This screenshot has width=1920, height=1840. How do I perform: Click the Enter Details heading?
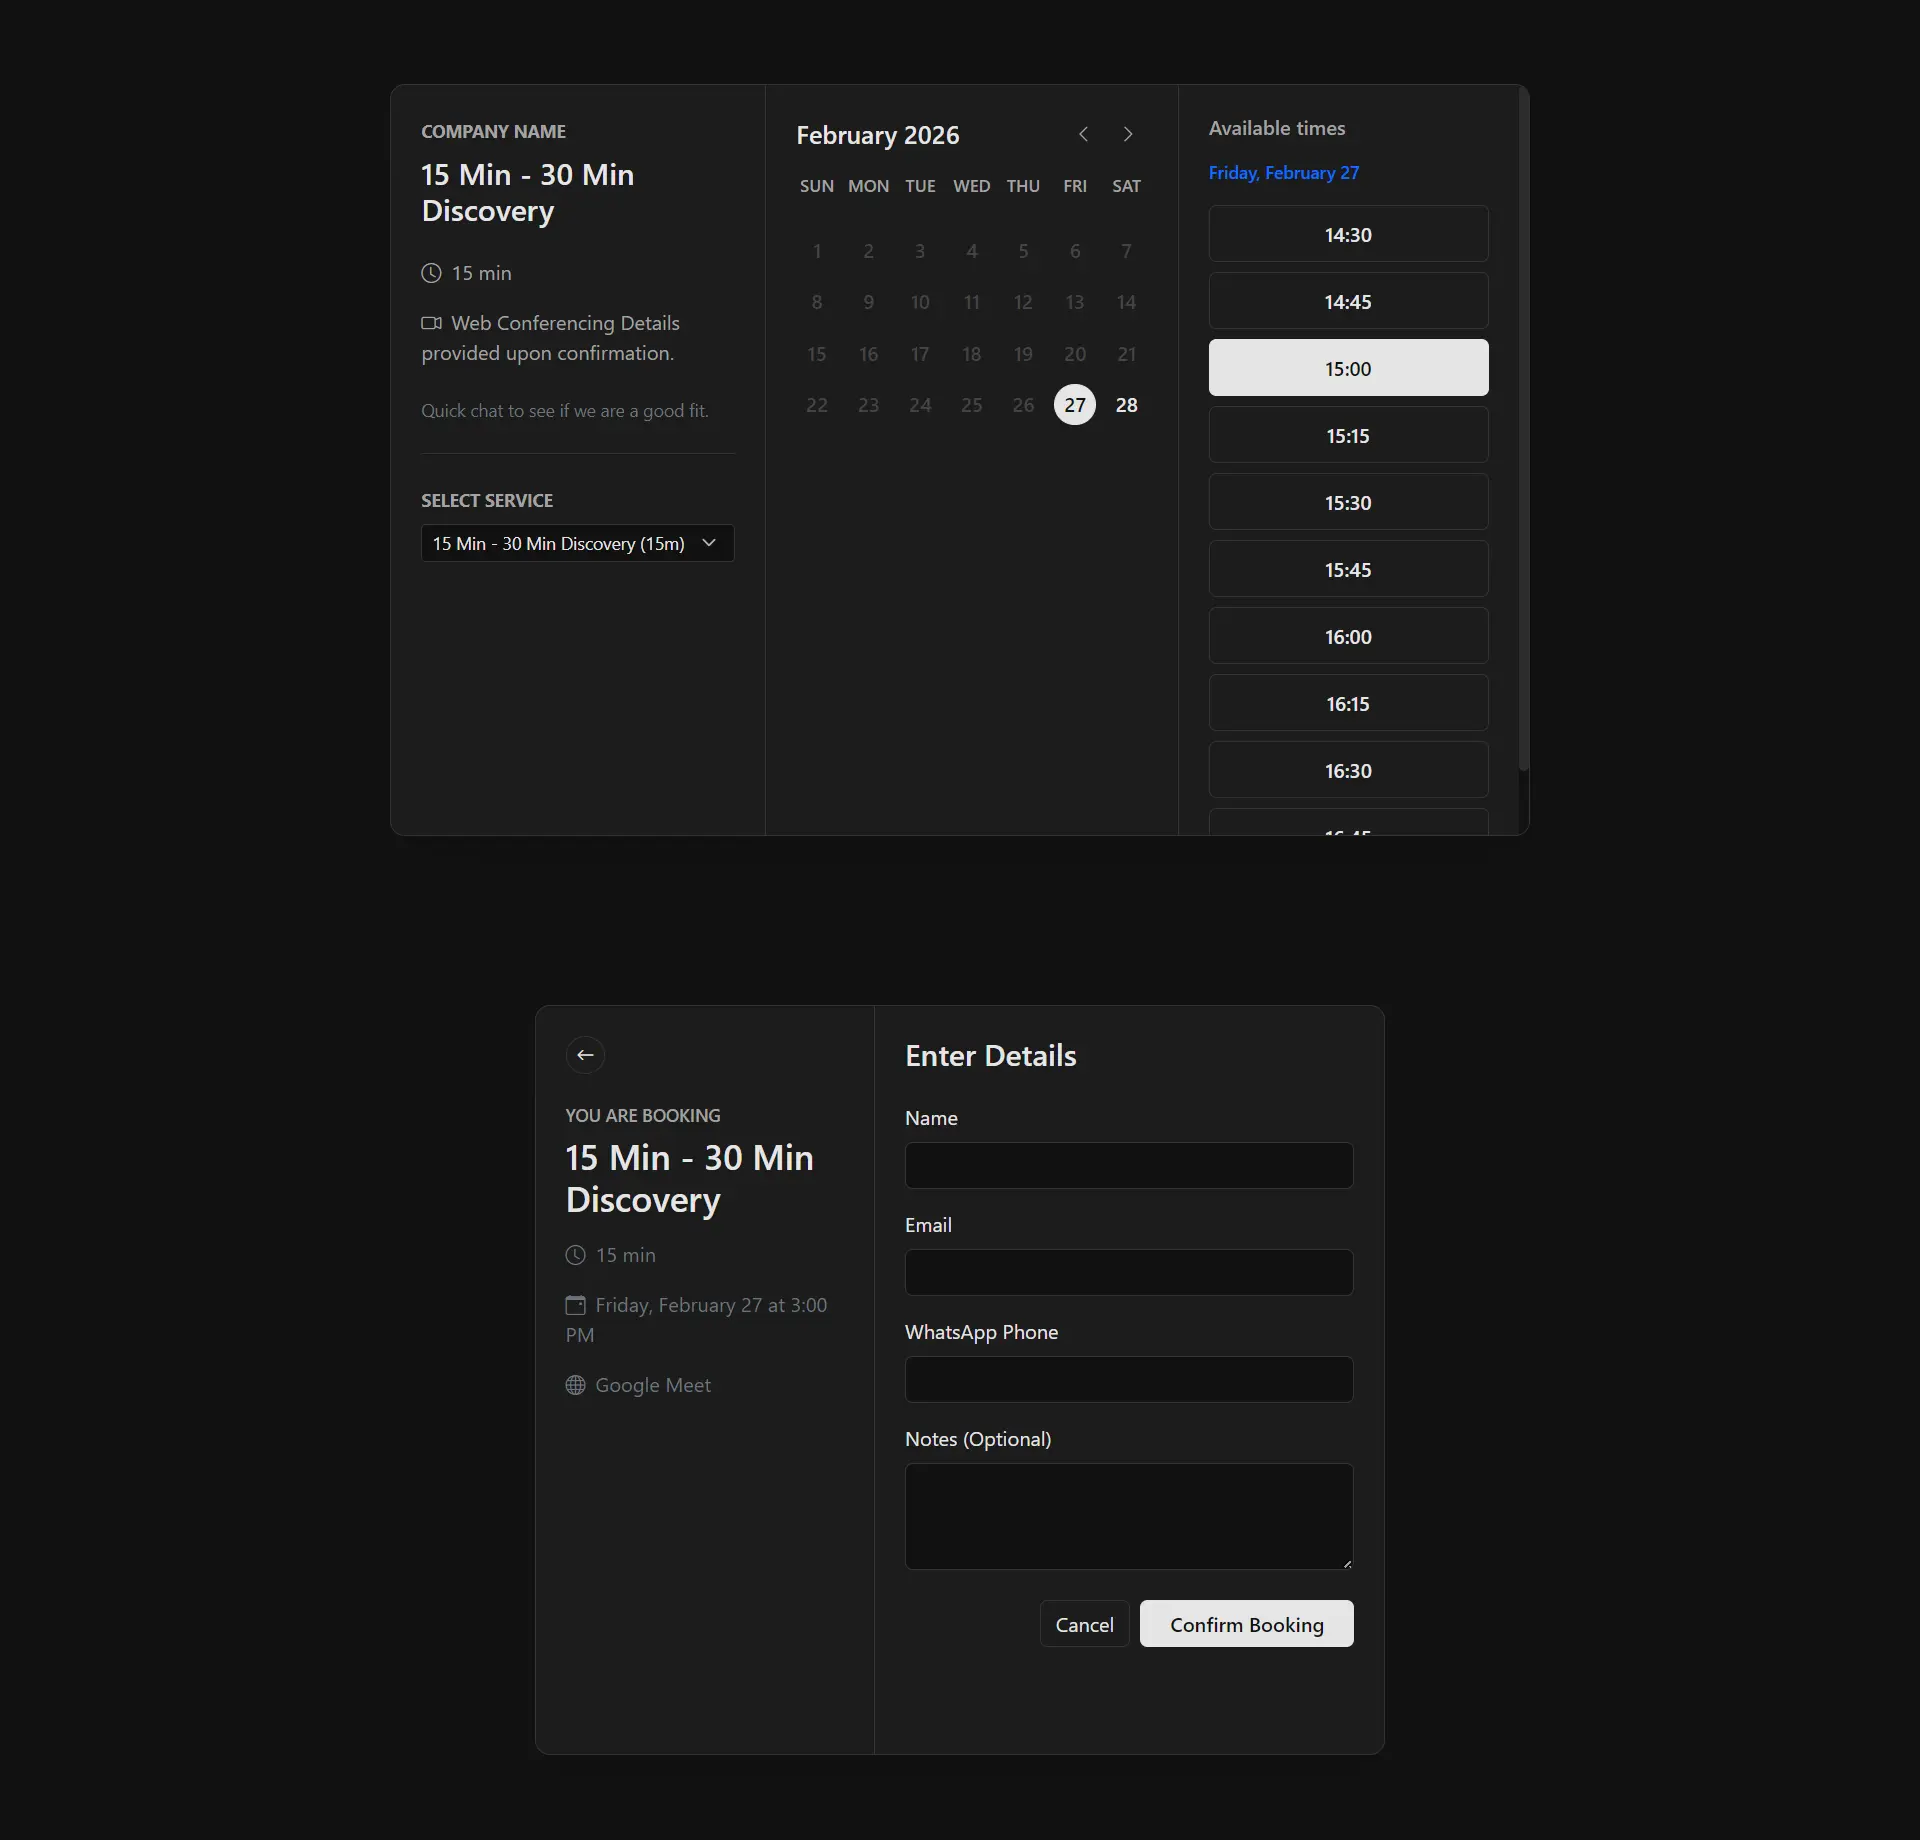[x=991, y=1056]
